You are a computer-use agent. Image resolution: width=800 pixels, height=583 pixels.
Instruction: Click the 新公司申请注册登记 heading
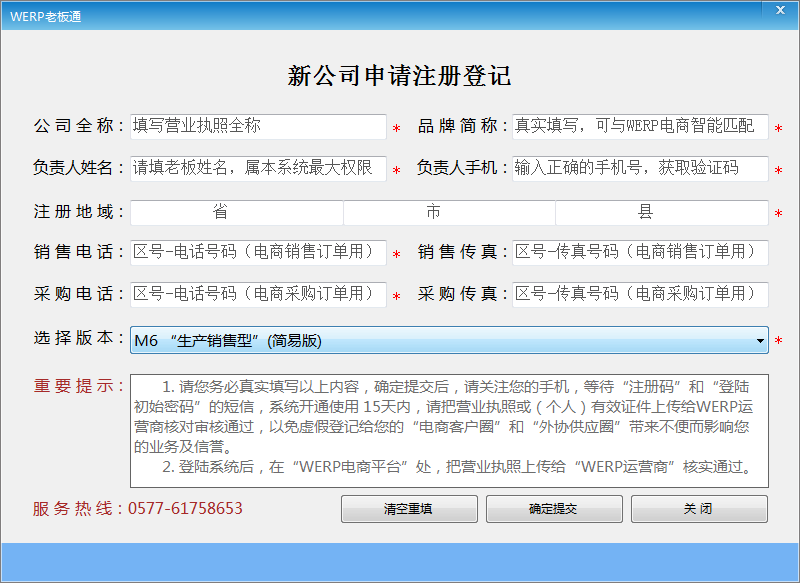(x=399, y=76)
